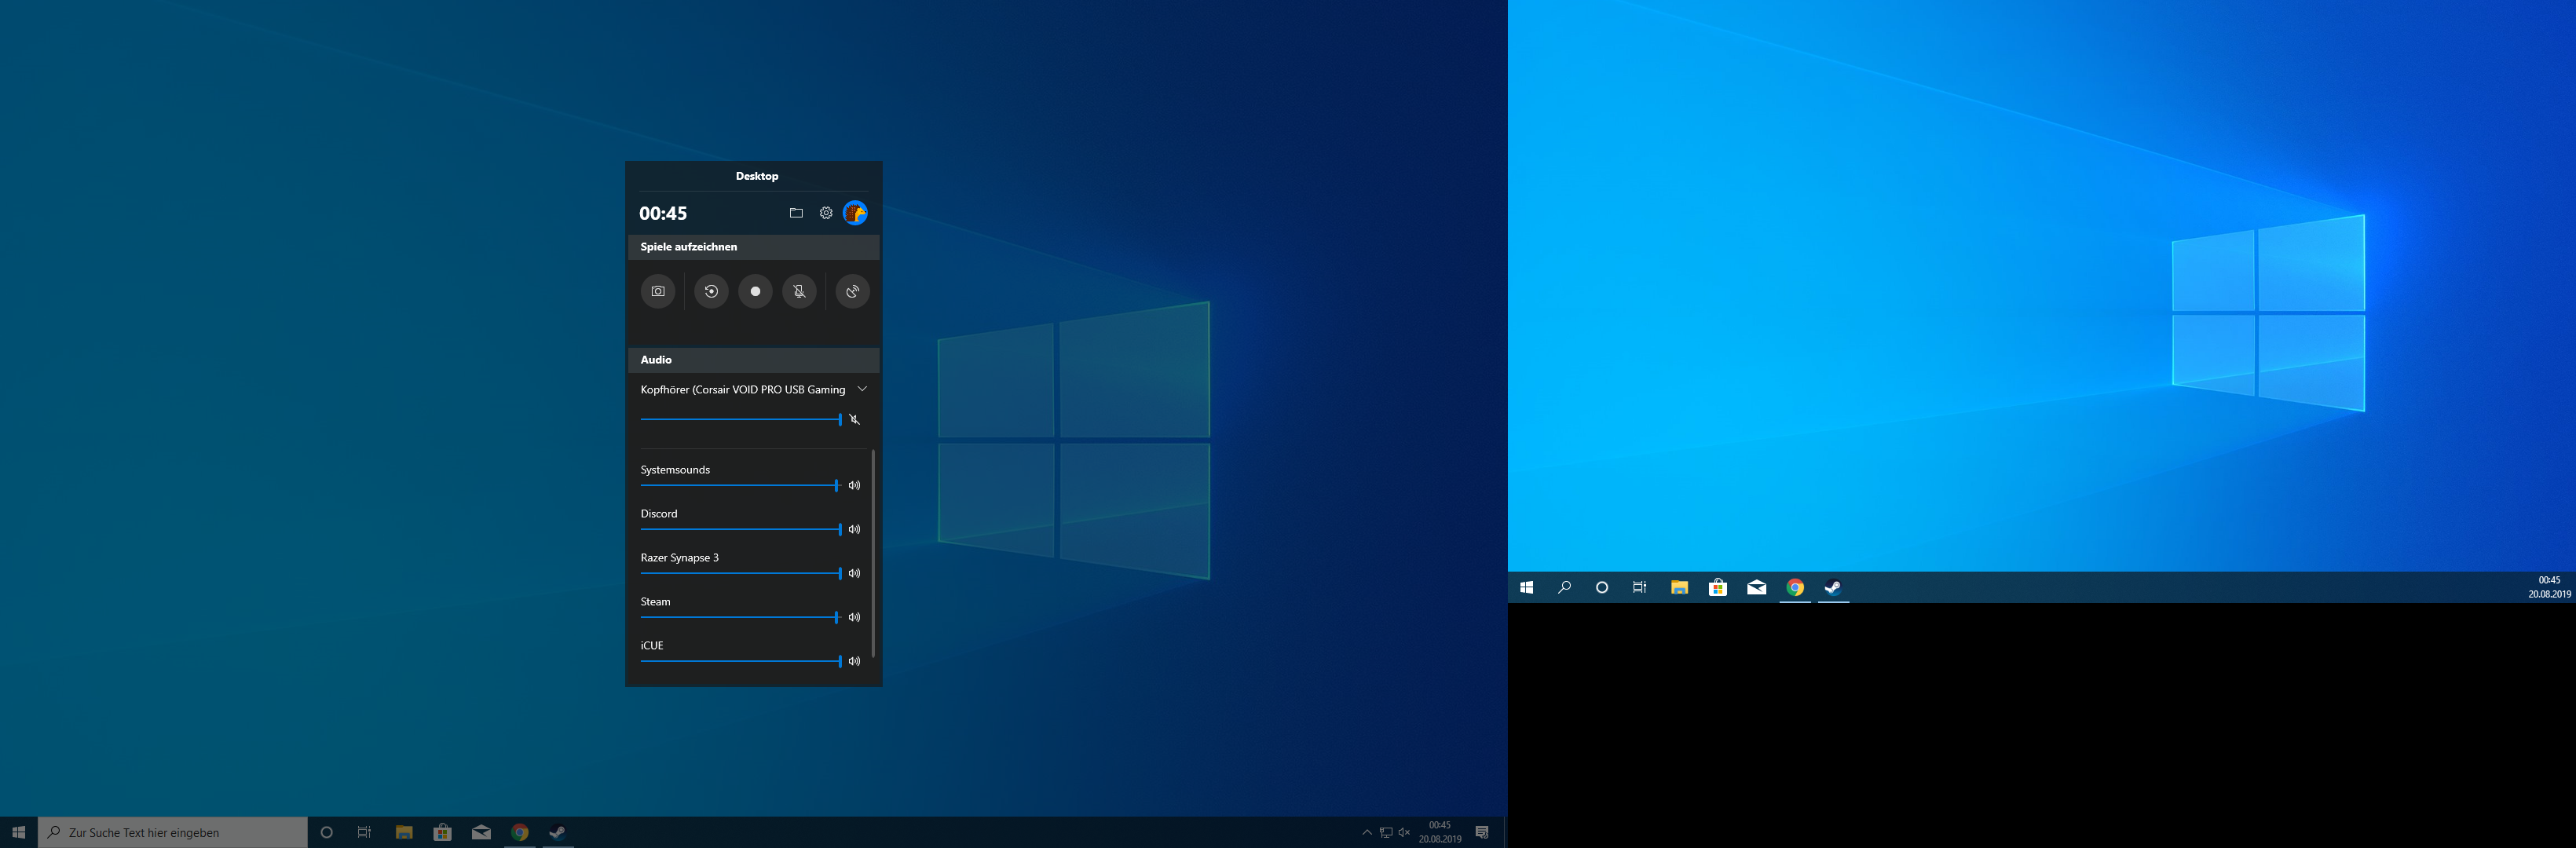
Task: Open Chrome on the second monitor taskbar
Action: coord(1796,587)
